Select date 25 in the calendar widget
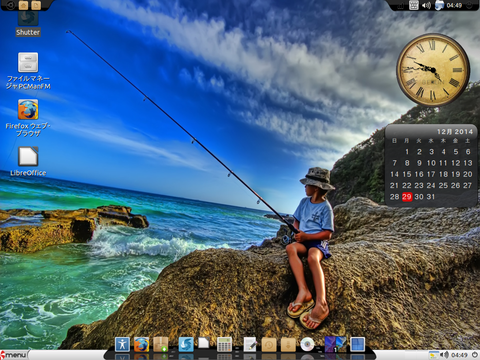 coord(443,185)
